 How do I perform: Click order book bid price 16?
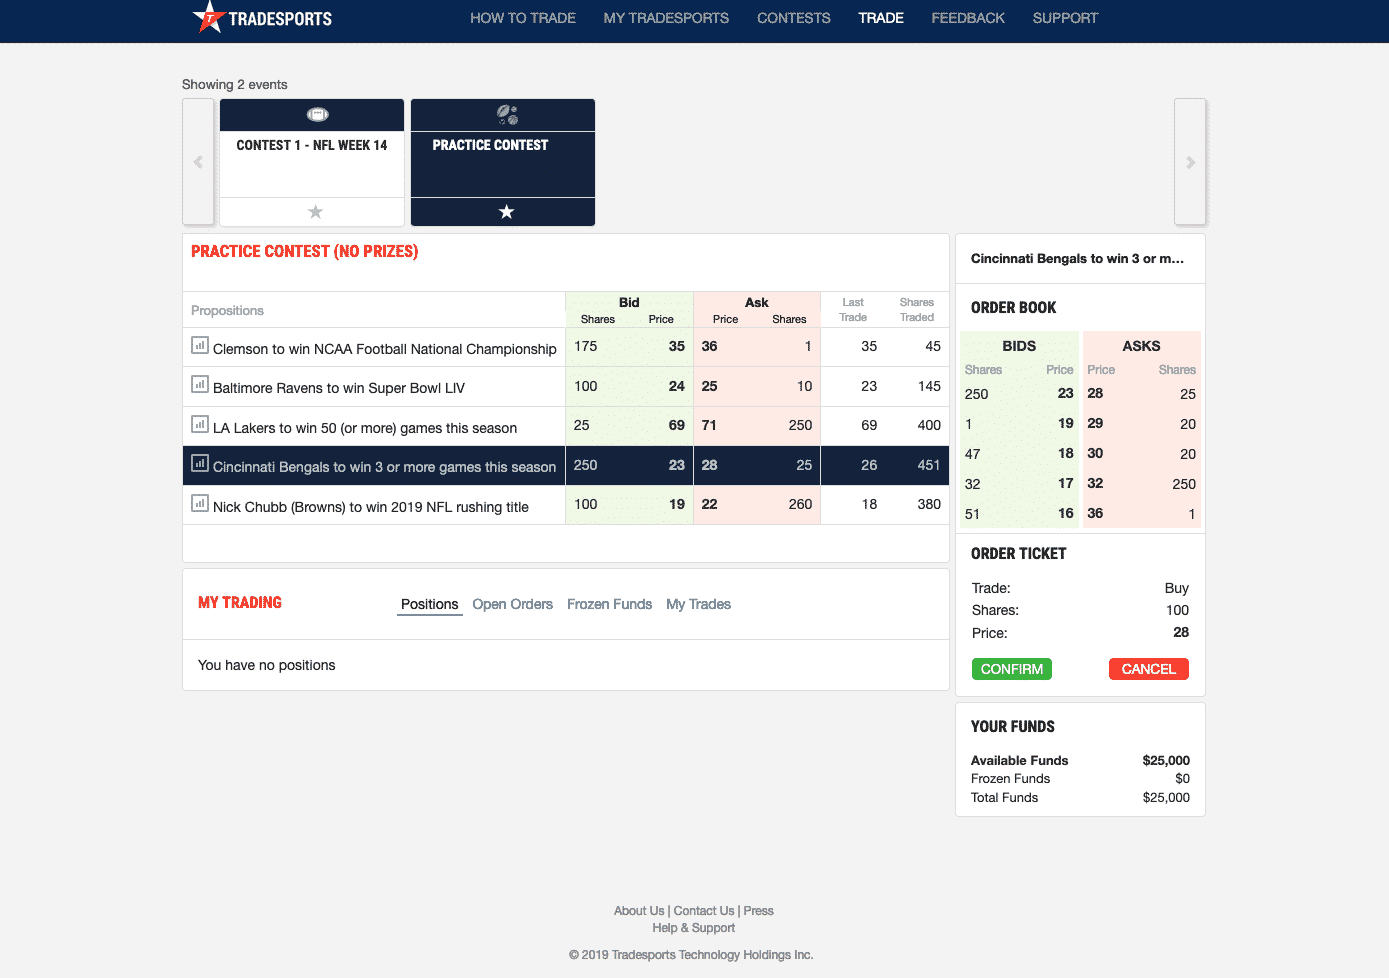(x=1066, y=513)
